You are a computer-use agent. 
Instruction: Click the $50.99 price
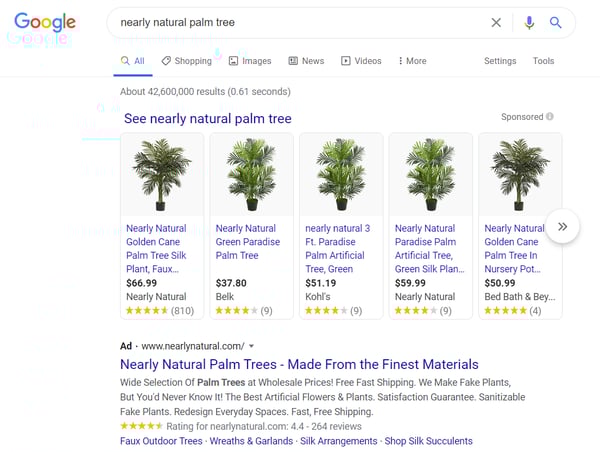[x=500, y=283]
